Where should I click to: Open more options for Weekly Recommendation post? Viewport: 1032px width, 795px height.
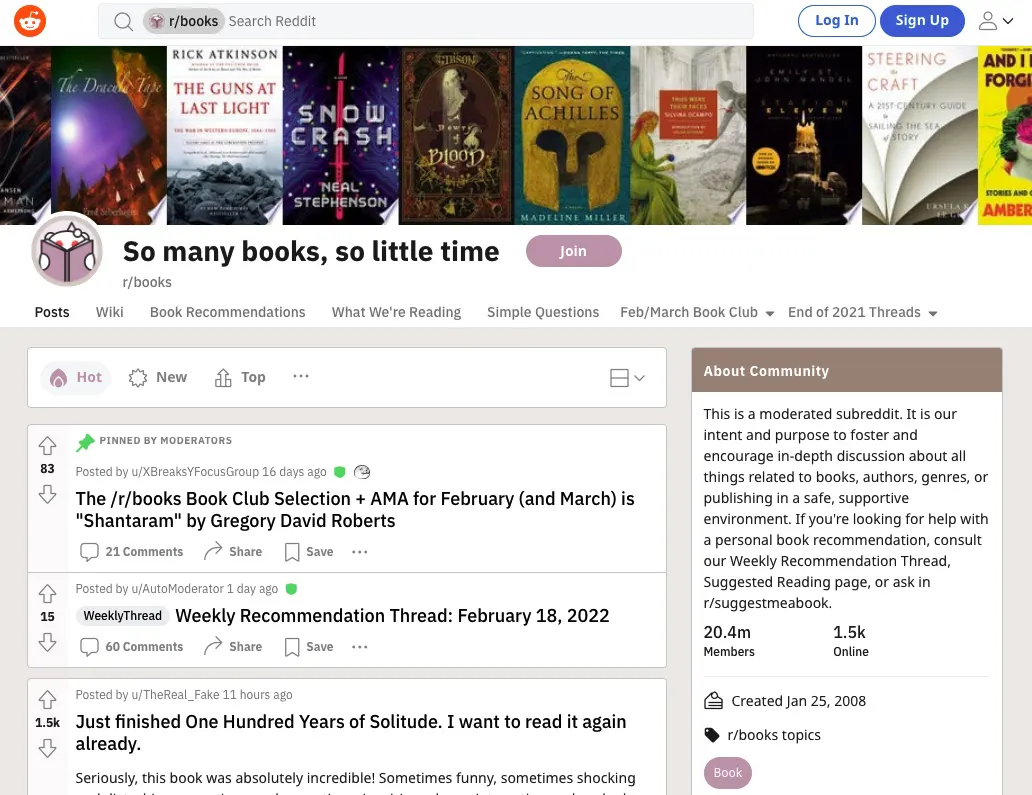[x=359, y=647]
